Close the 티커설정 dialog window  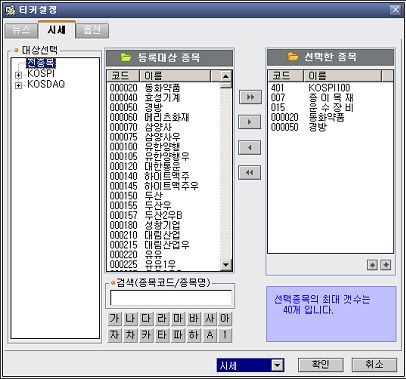pyautogui.click(x=395, y=10)
